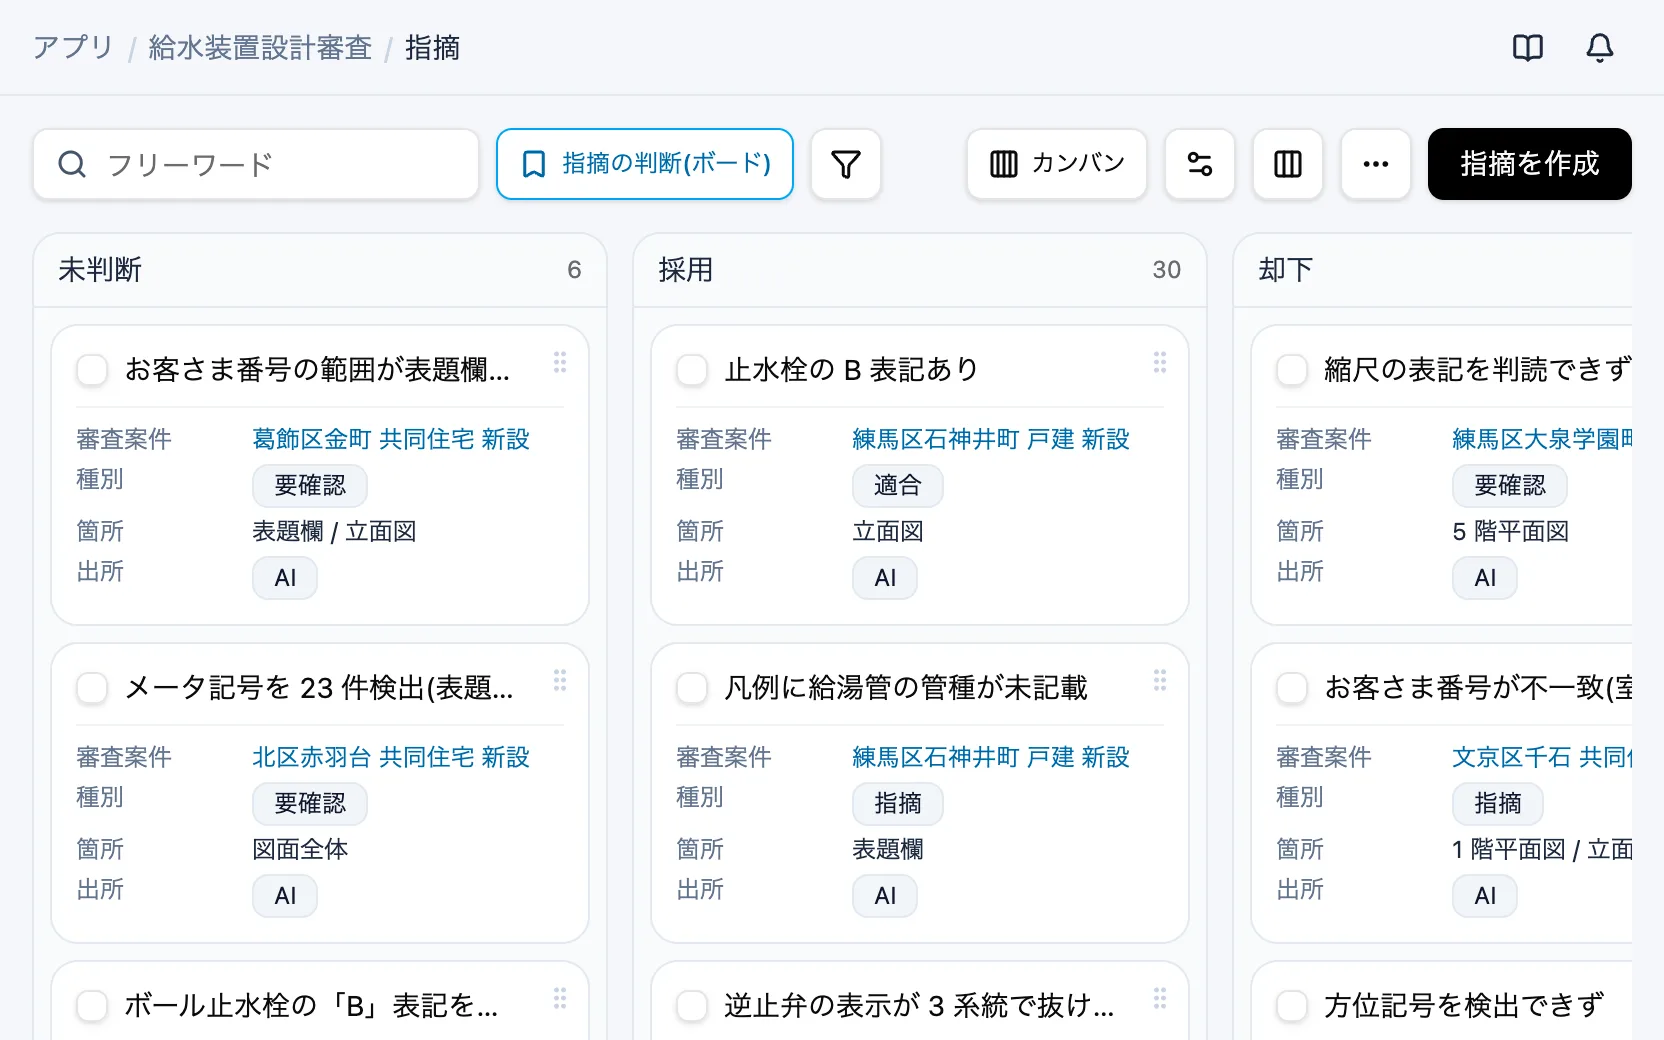1664x1040 pixels.
Task: Click AI source tag in 縮尺の表記 card
Action: click(x=1485, y=578)
